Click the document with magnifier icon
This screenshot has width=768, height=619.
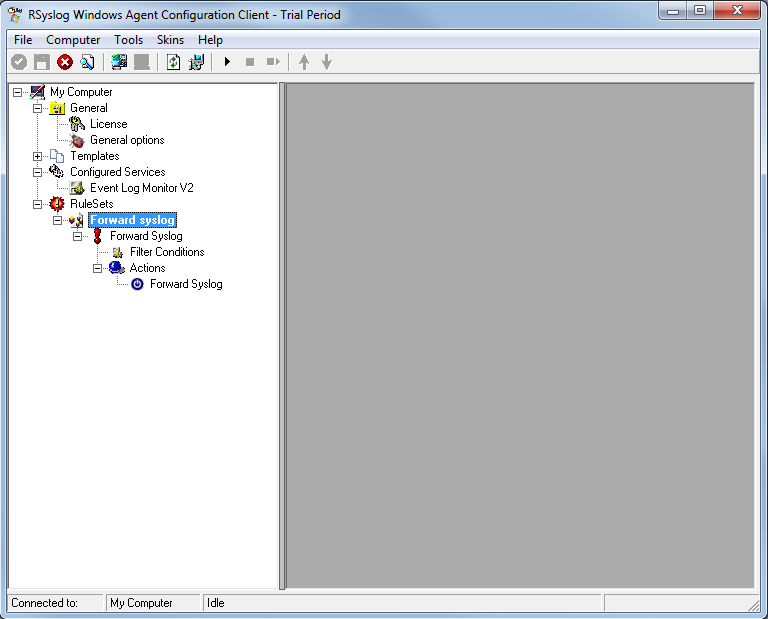click(x=87, y=62)
